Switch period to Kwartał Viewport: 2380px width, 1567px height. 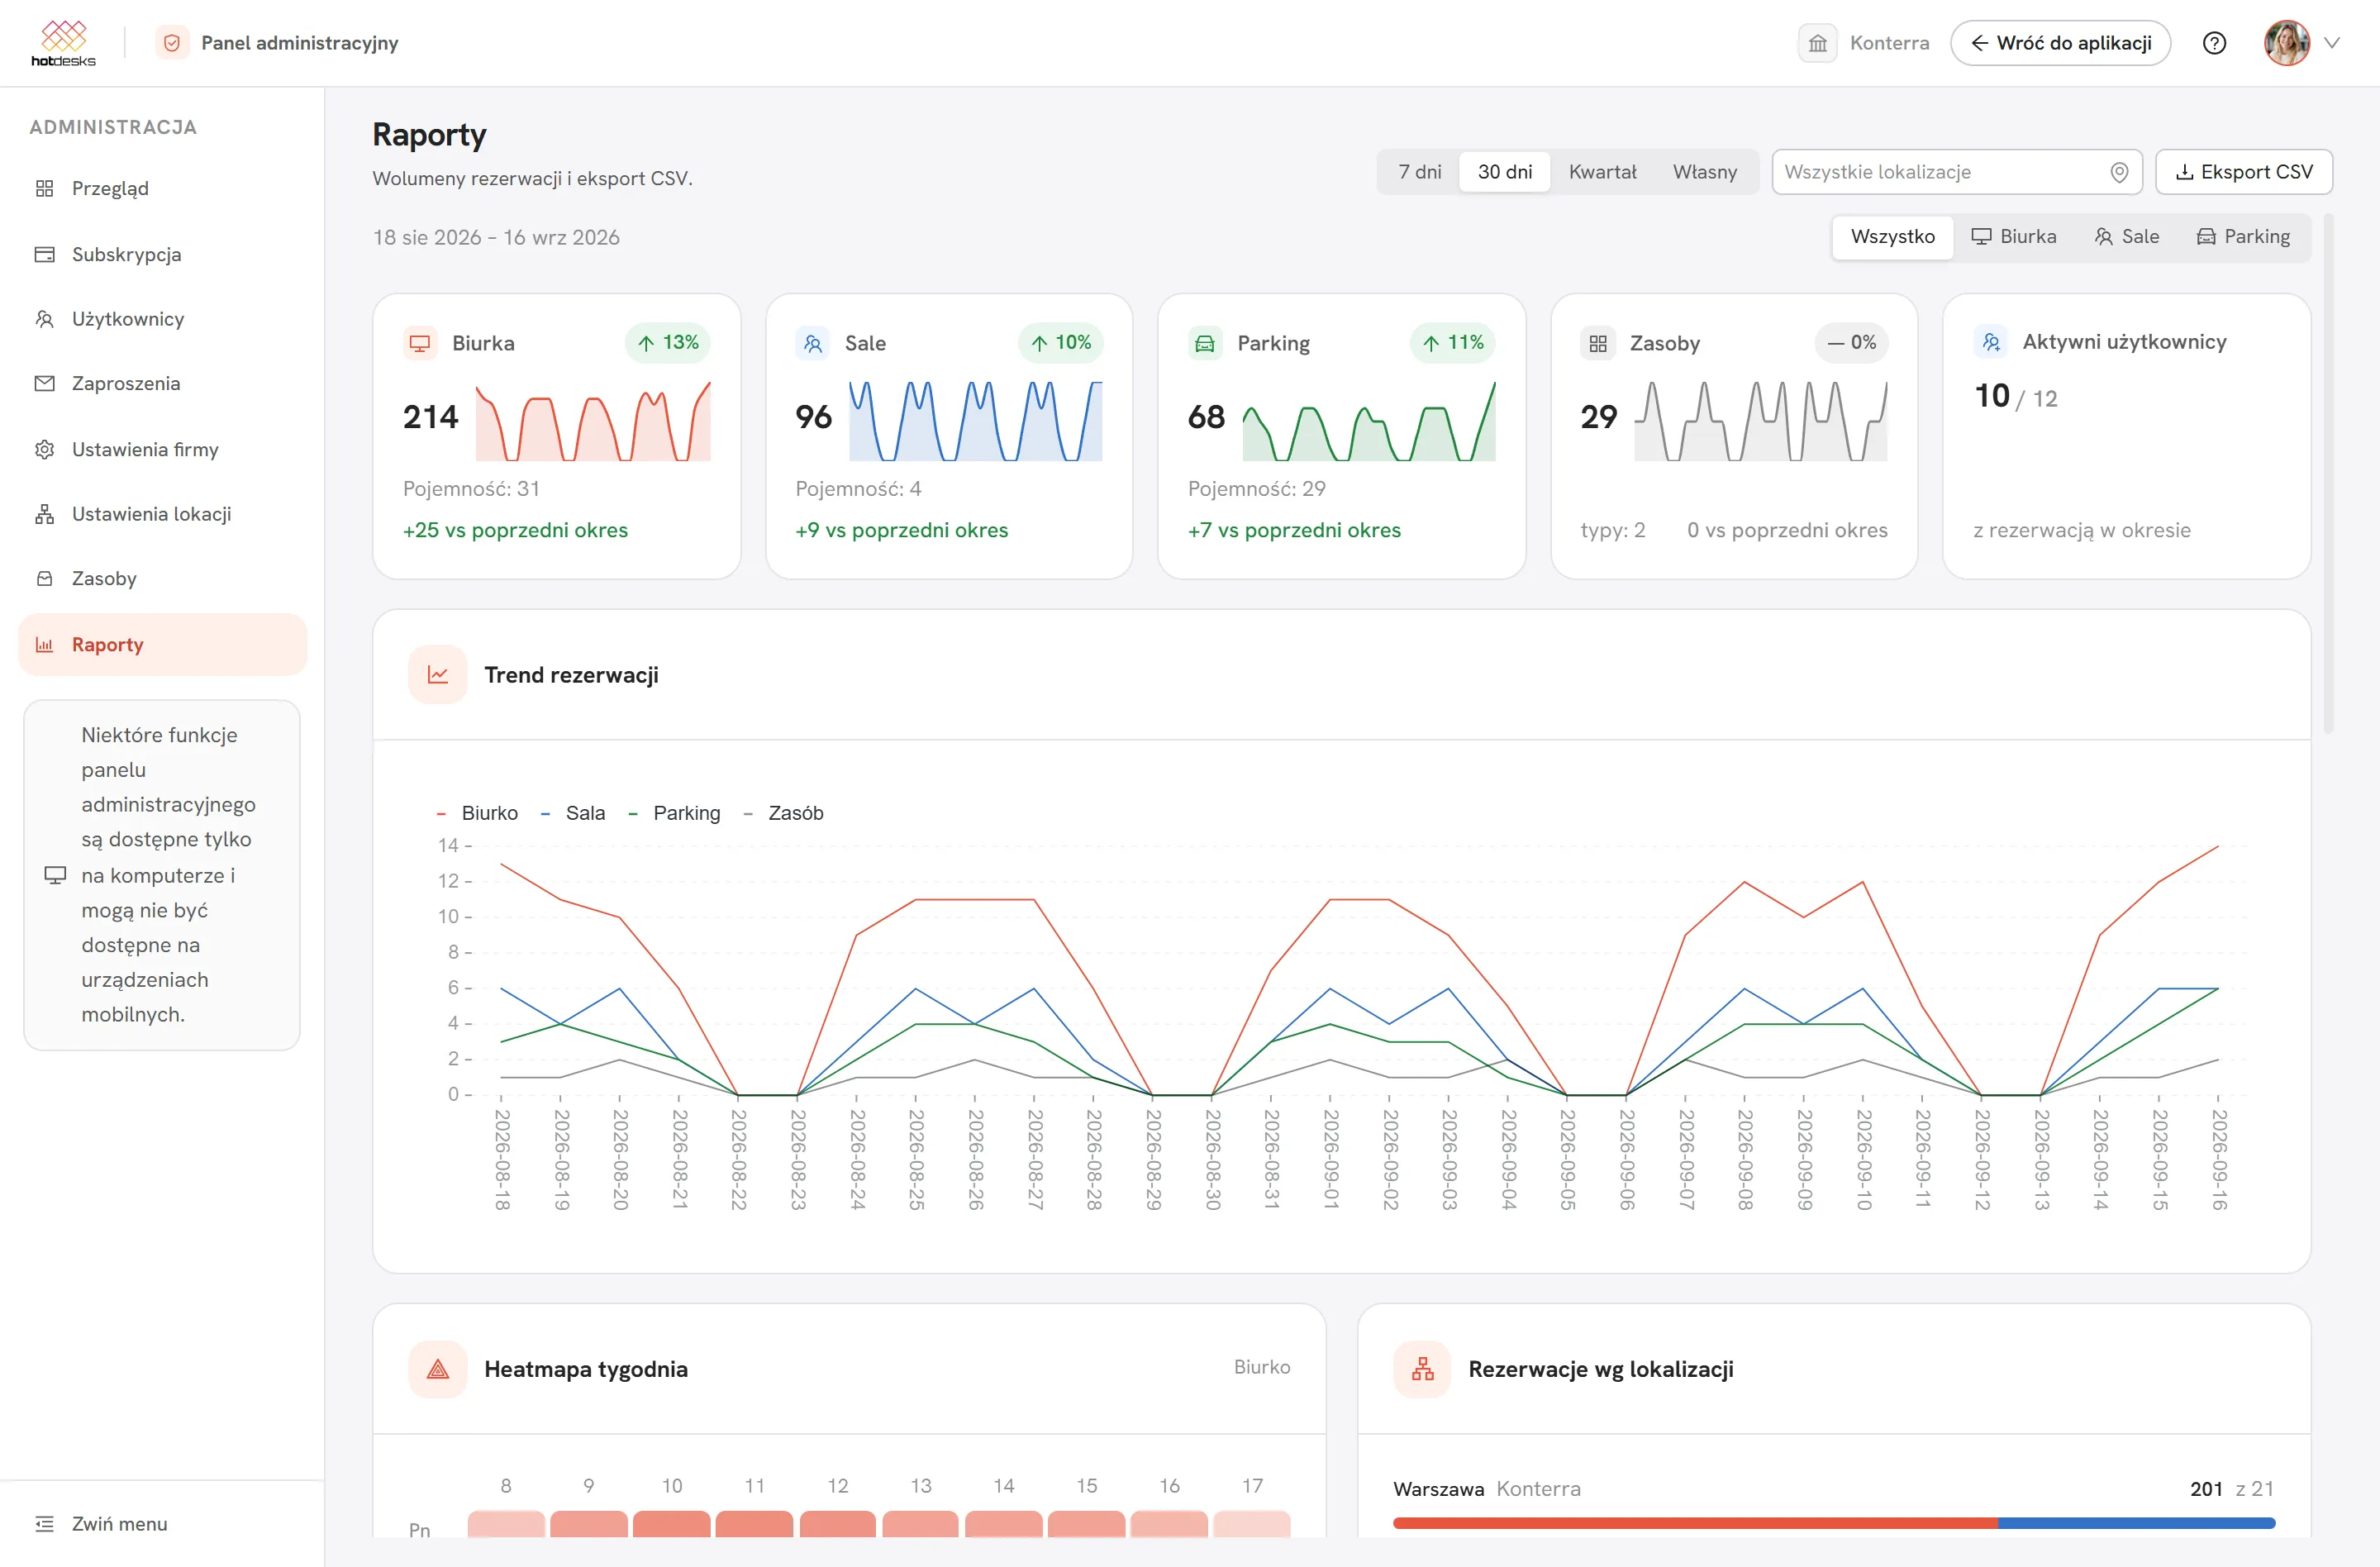[x=1602, y=172]
